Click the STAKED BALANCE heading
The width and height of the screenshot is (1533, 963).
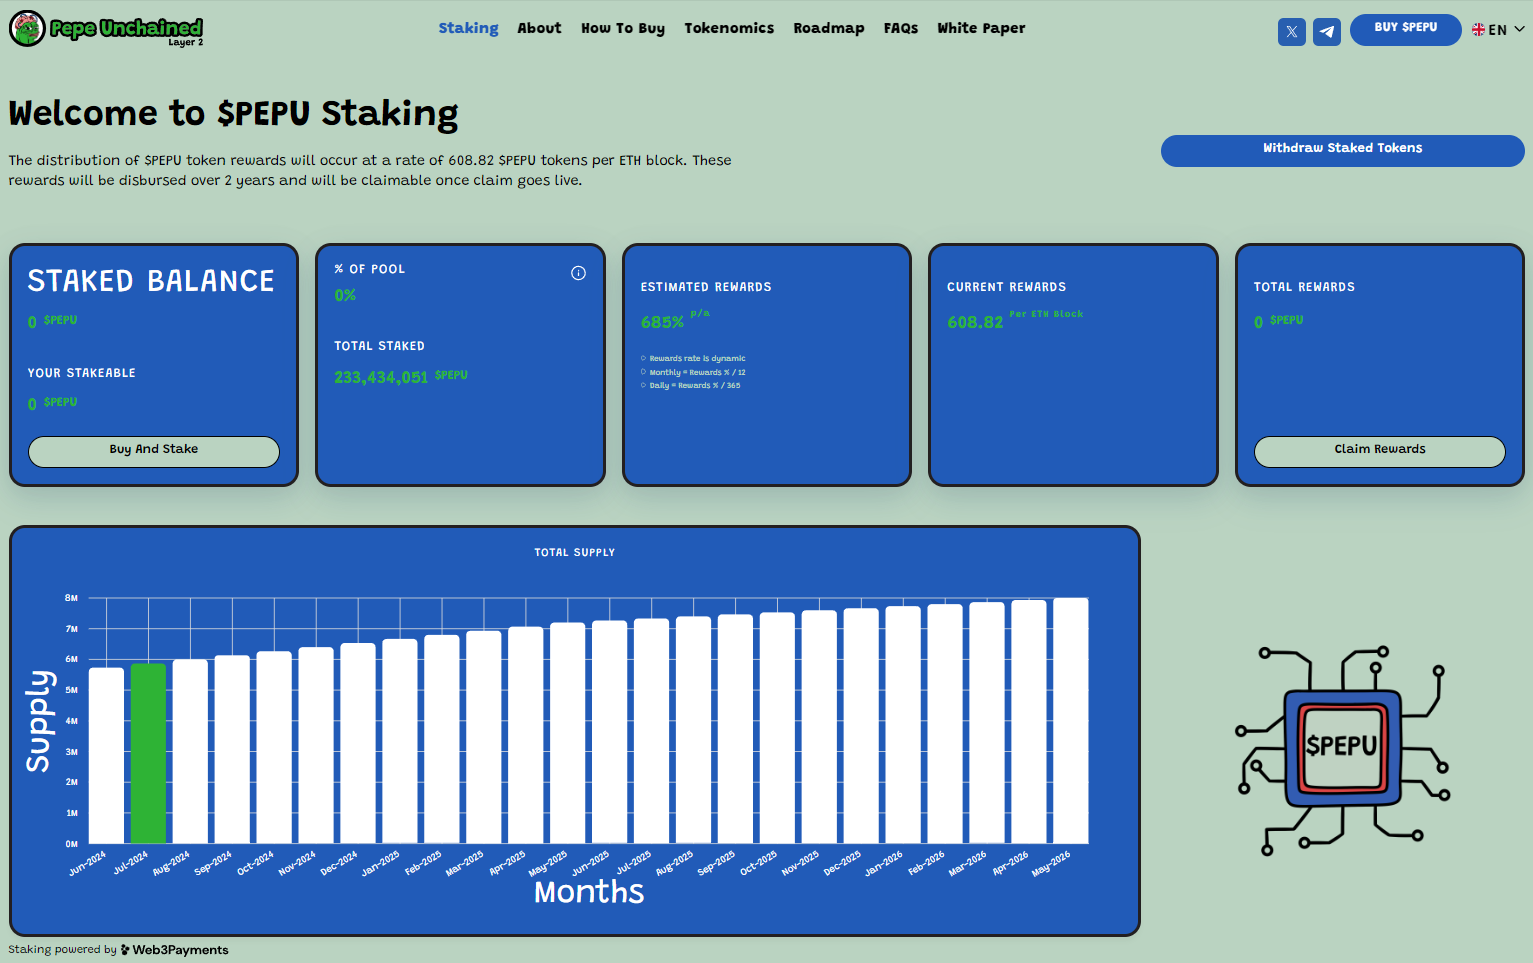pyautogui.click(x=151, y=281)
